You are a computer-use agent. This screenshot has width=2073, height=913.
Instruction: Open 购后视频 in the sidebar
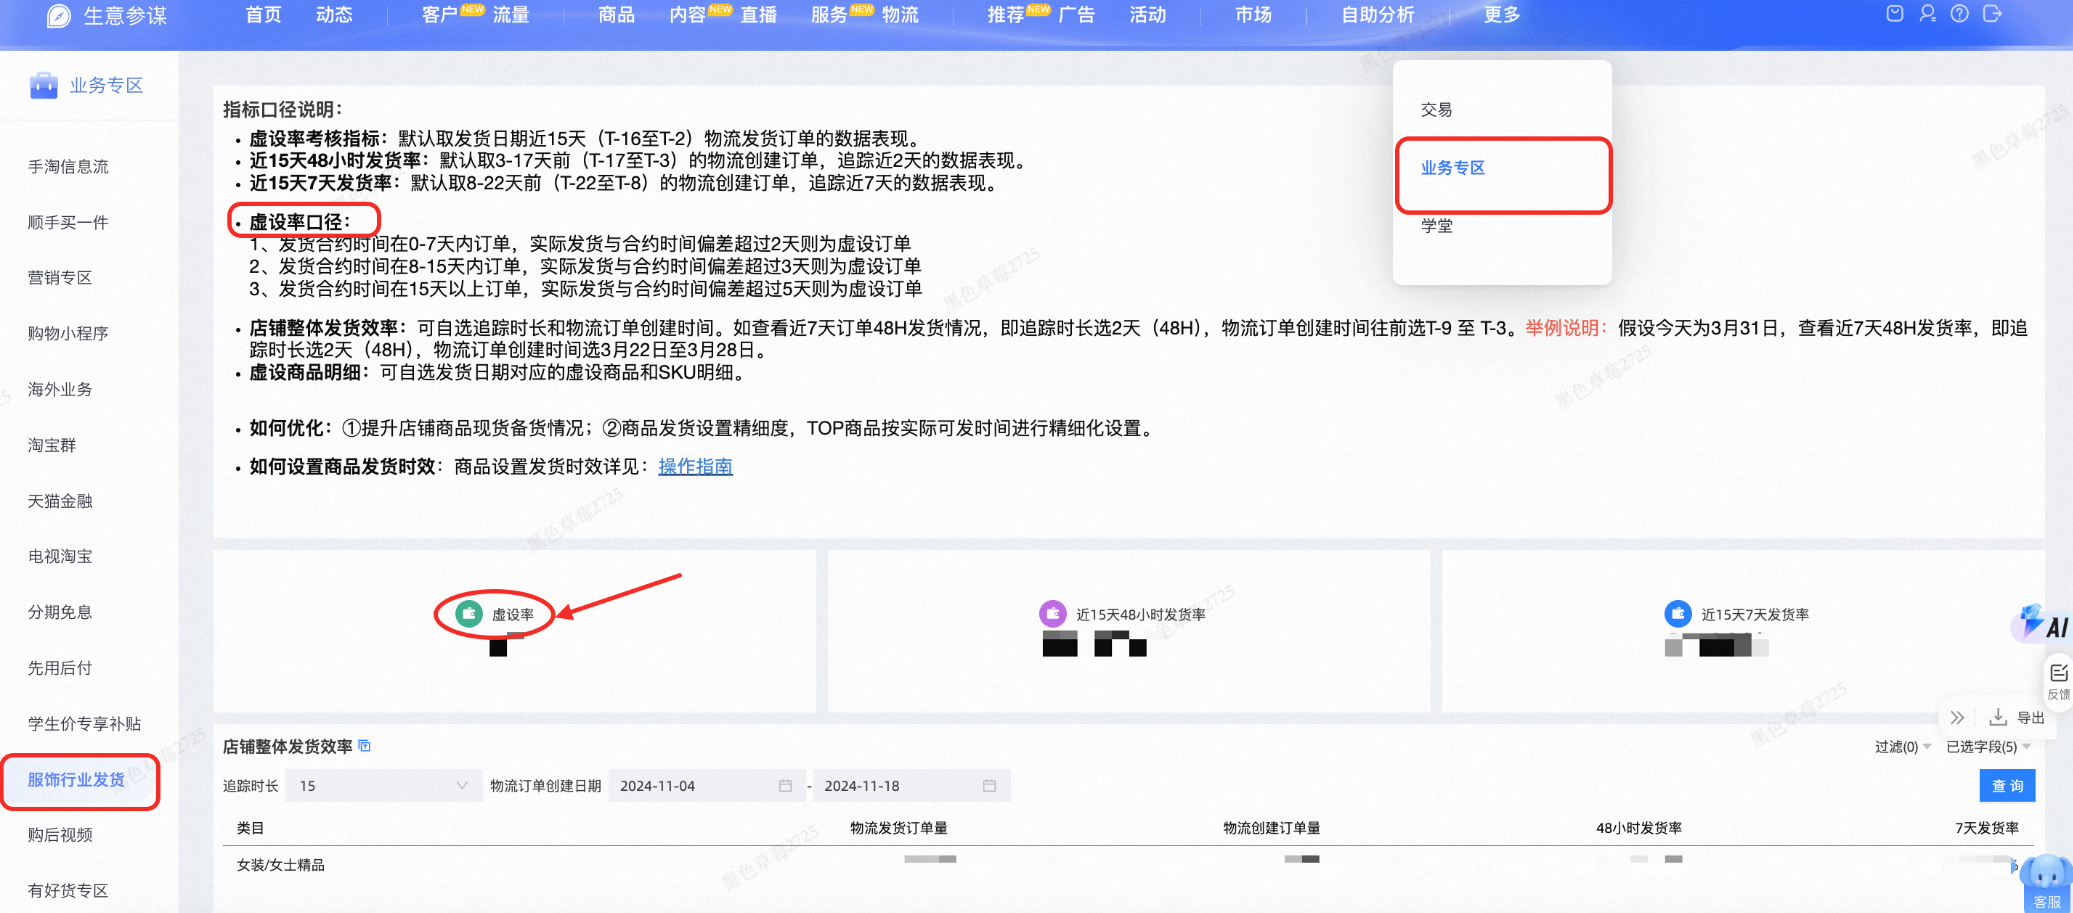[x=60, y=835]
